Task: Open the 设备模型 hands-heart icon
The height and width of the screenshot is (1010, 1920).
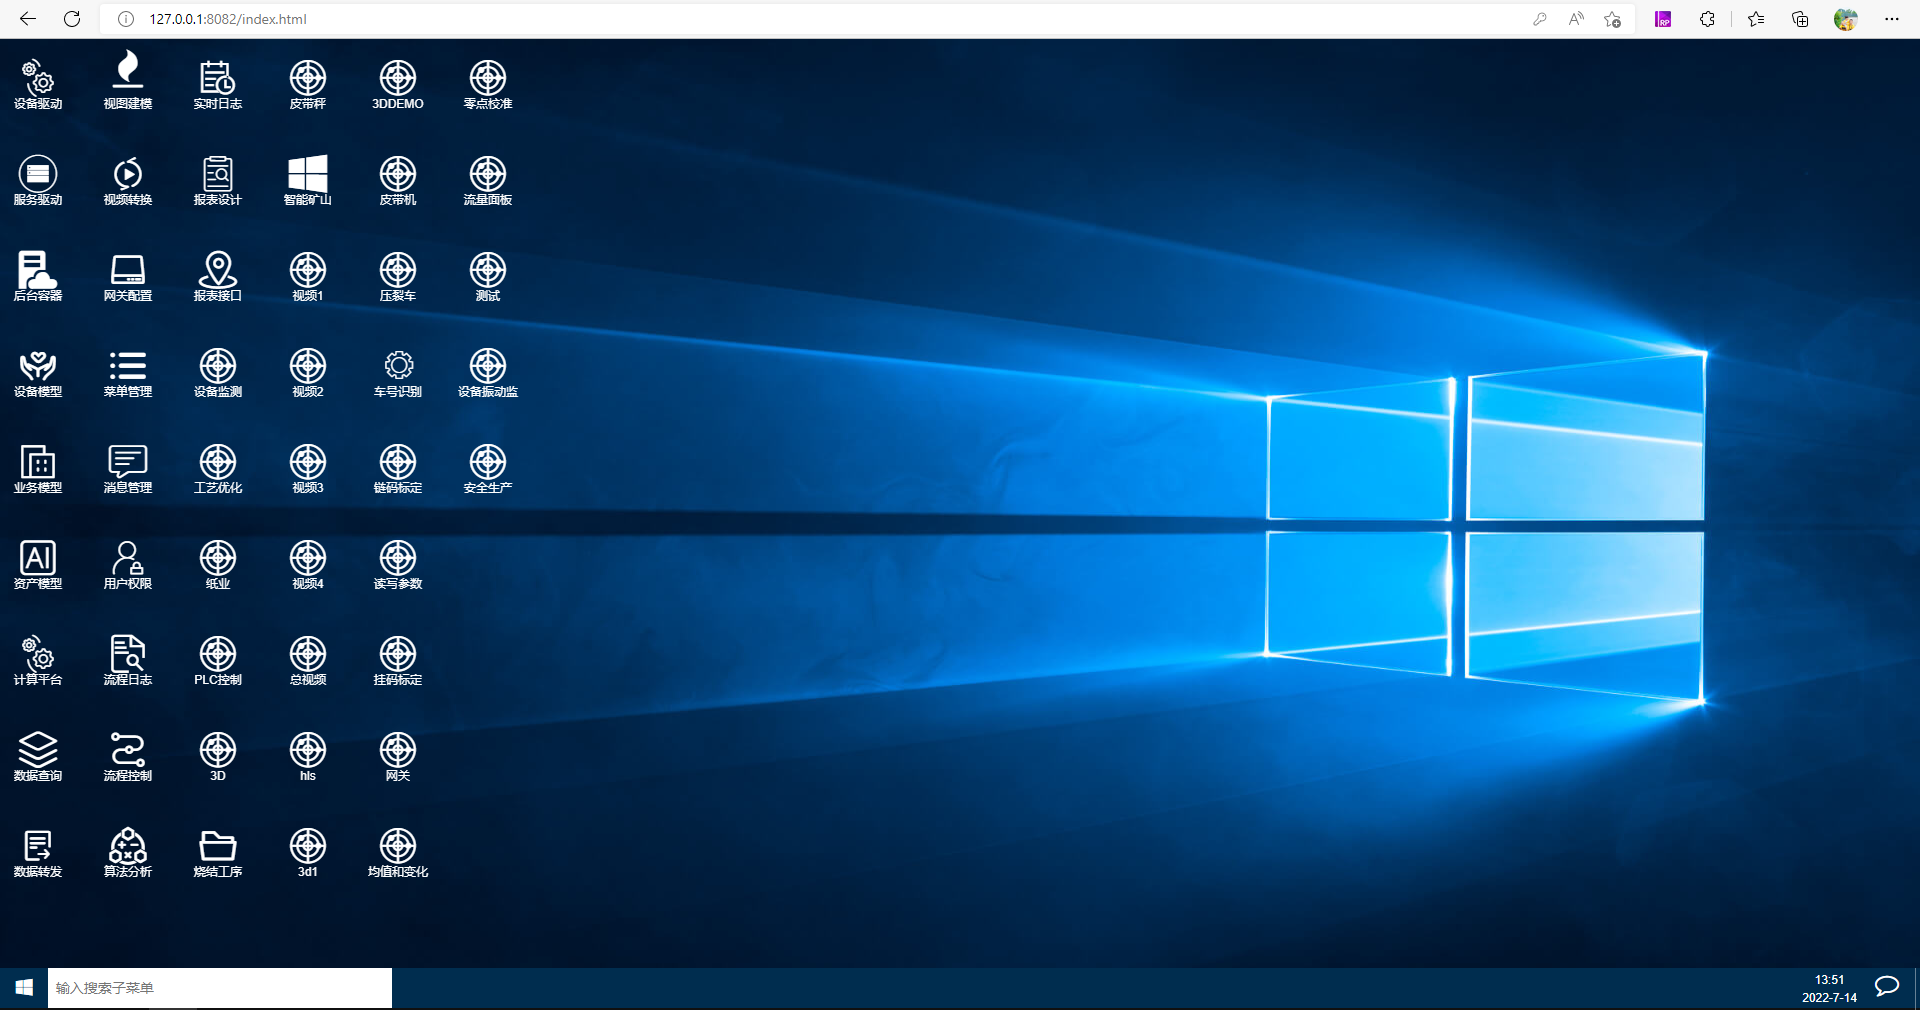Action: [x=38, y=372]
